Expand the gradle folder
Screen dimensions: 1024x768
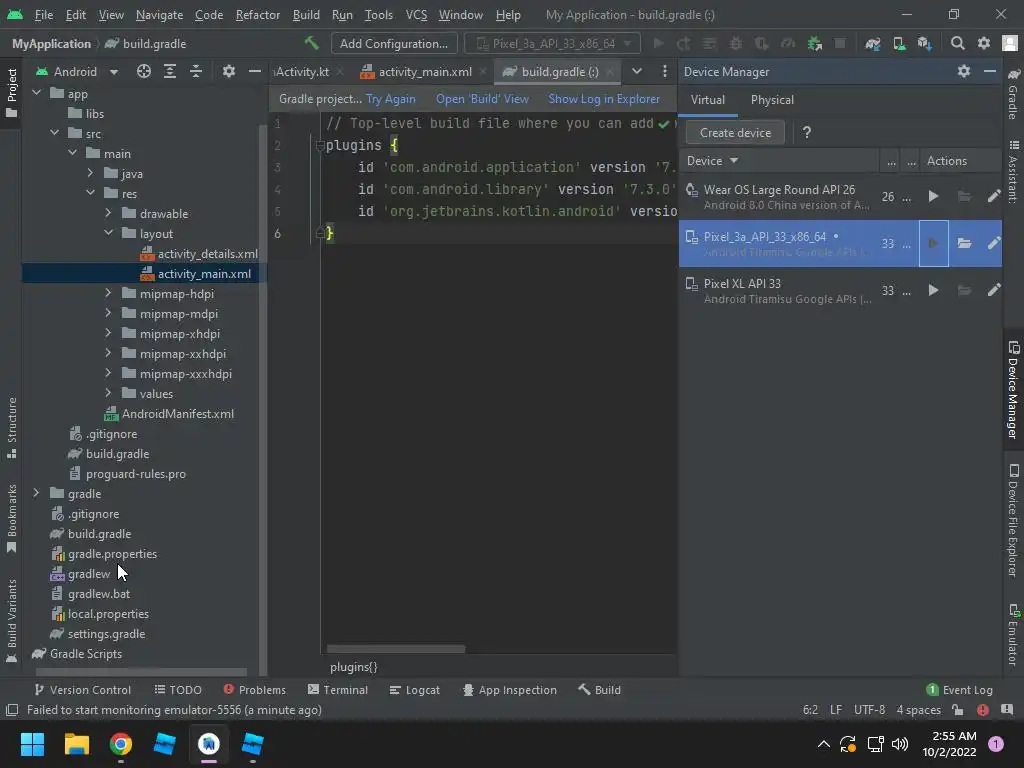37,493
